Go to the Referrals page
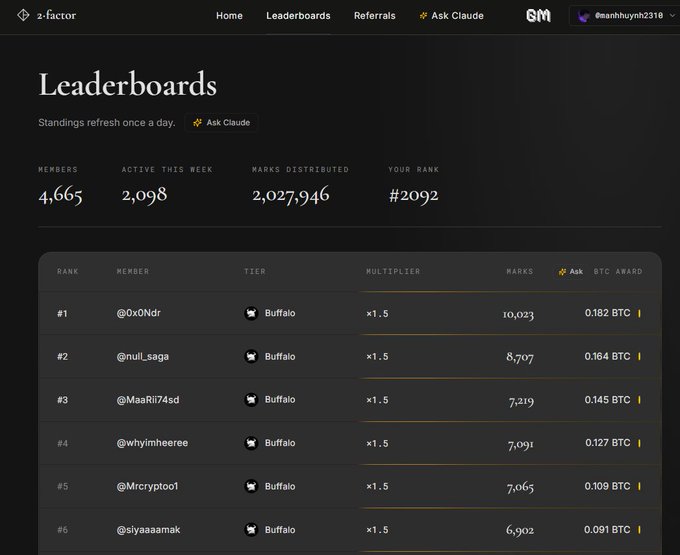The height and width of the screenshot is (555, 680). 375,16
